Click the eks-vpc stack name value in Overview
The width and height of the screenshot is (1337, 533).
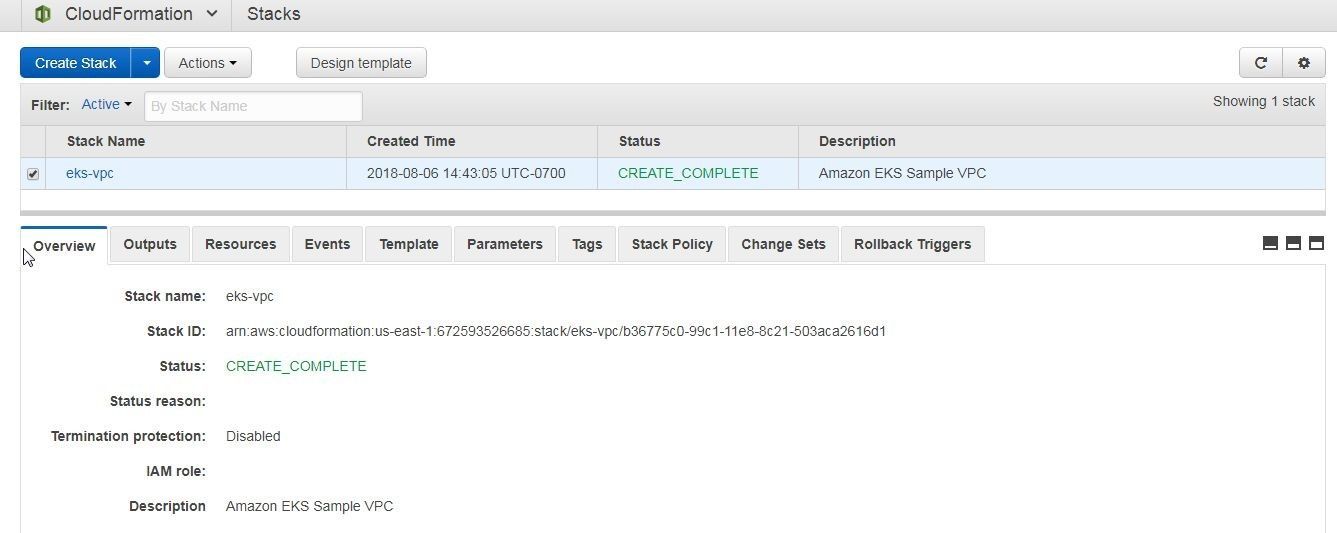tap(250, 296)
